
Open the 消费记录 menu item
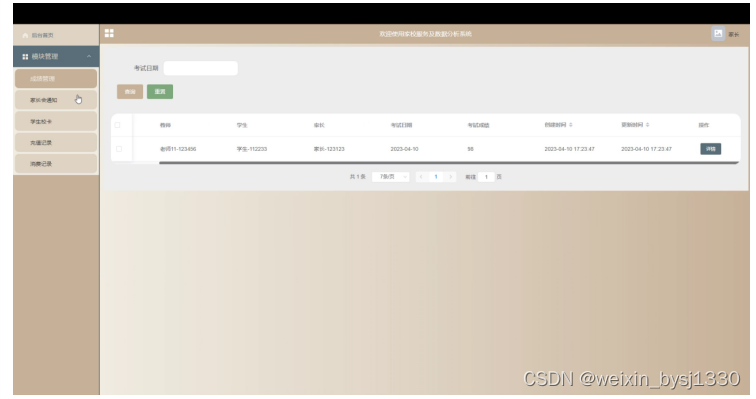pyautogui.click(x=56, y=164)
